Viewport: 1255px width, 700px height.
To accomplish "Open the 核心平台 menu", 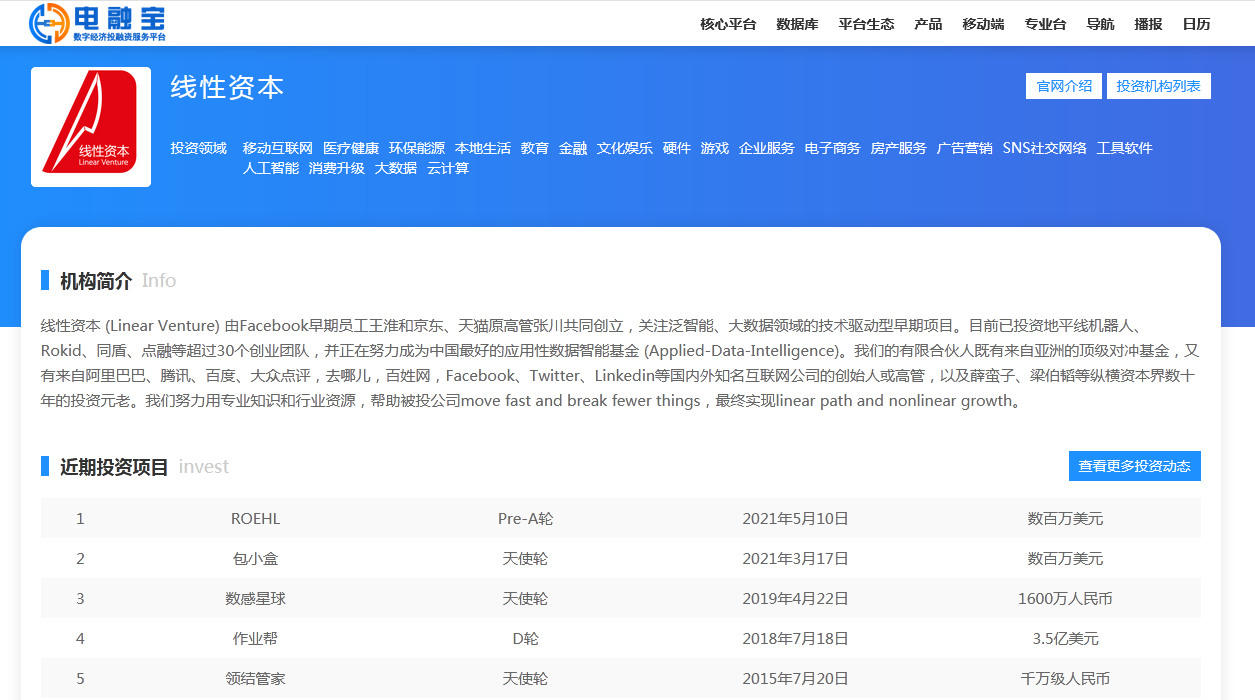I will point(728,24).
